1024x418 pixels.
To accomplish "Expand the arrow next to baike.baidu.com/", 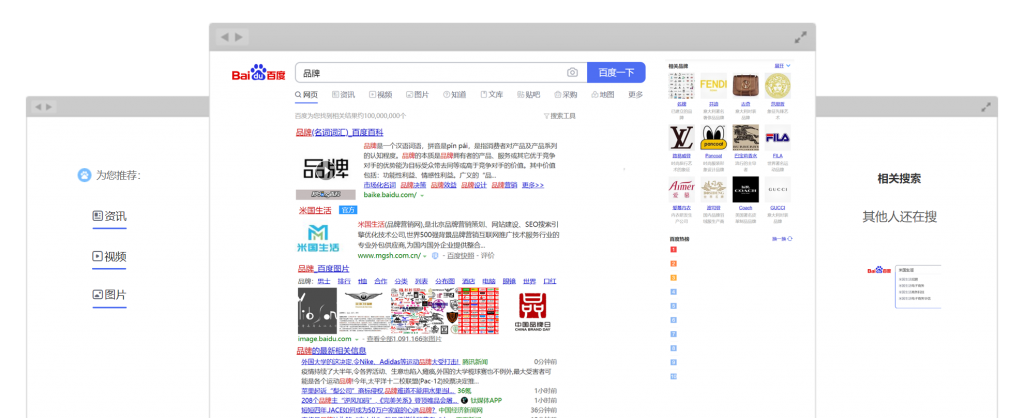I will (422, 195).
